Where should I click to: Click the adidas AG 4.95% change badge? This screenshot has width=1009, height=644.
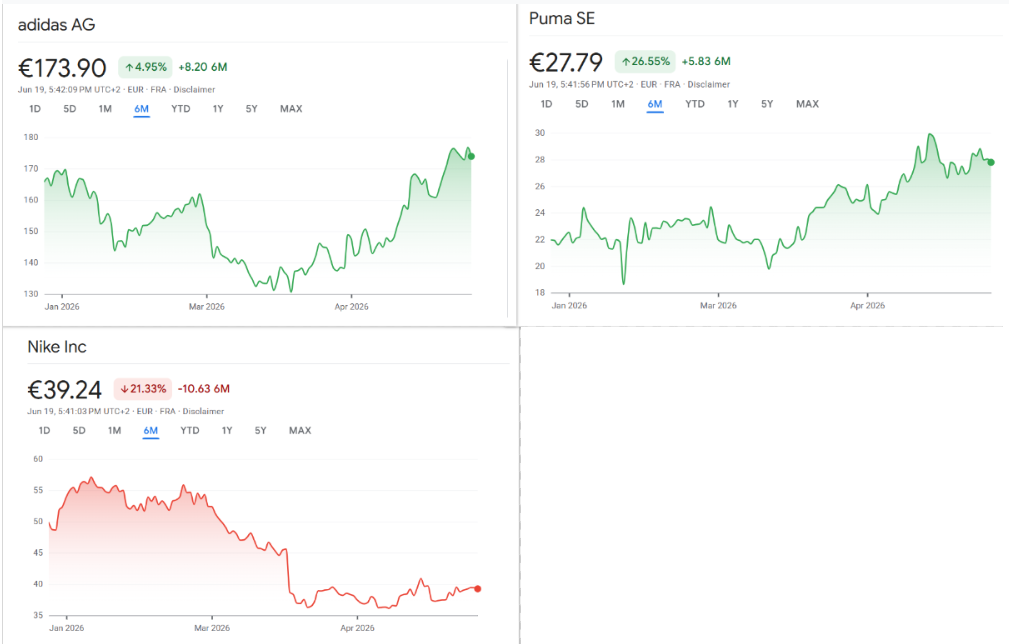click(x=145, y=67)
